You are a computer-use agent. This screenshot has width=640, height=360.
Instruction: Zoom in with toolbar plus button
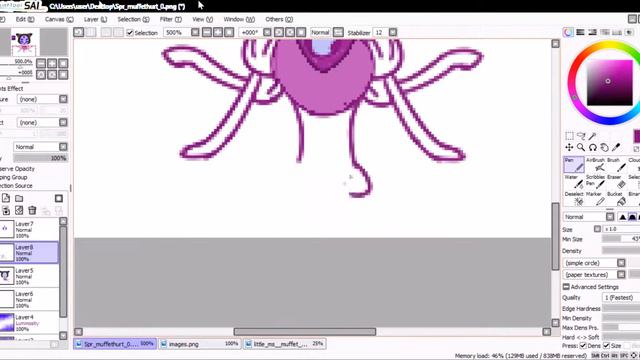coord(218,32)
